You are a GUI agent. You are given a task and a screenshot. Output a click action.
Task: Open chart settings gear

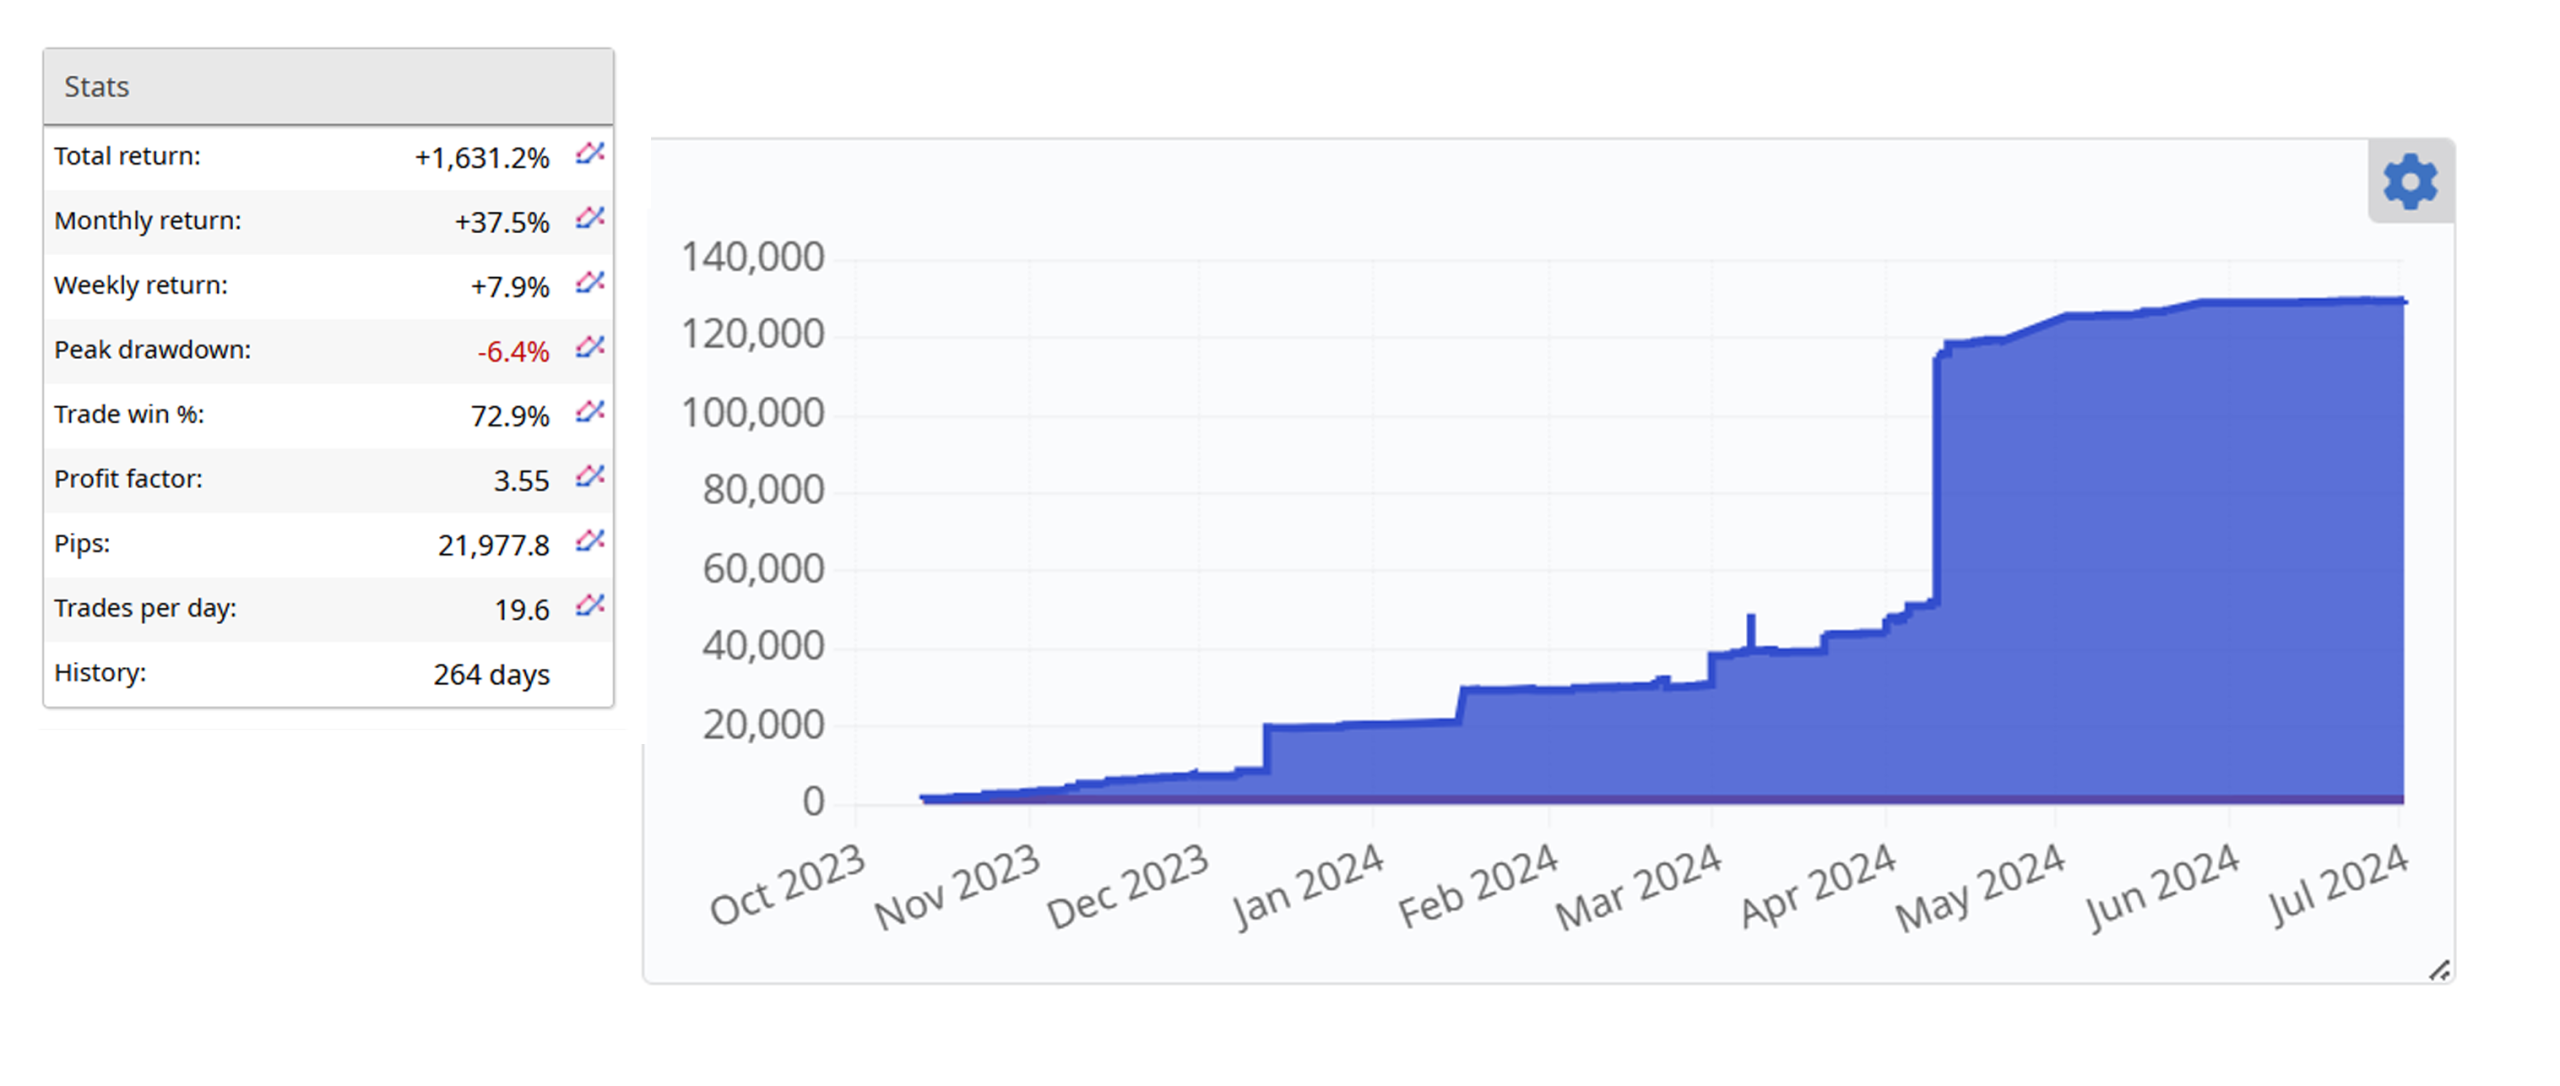pyautogui.click(x=2410, y=182)
